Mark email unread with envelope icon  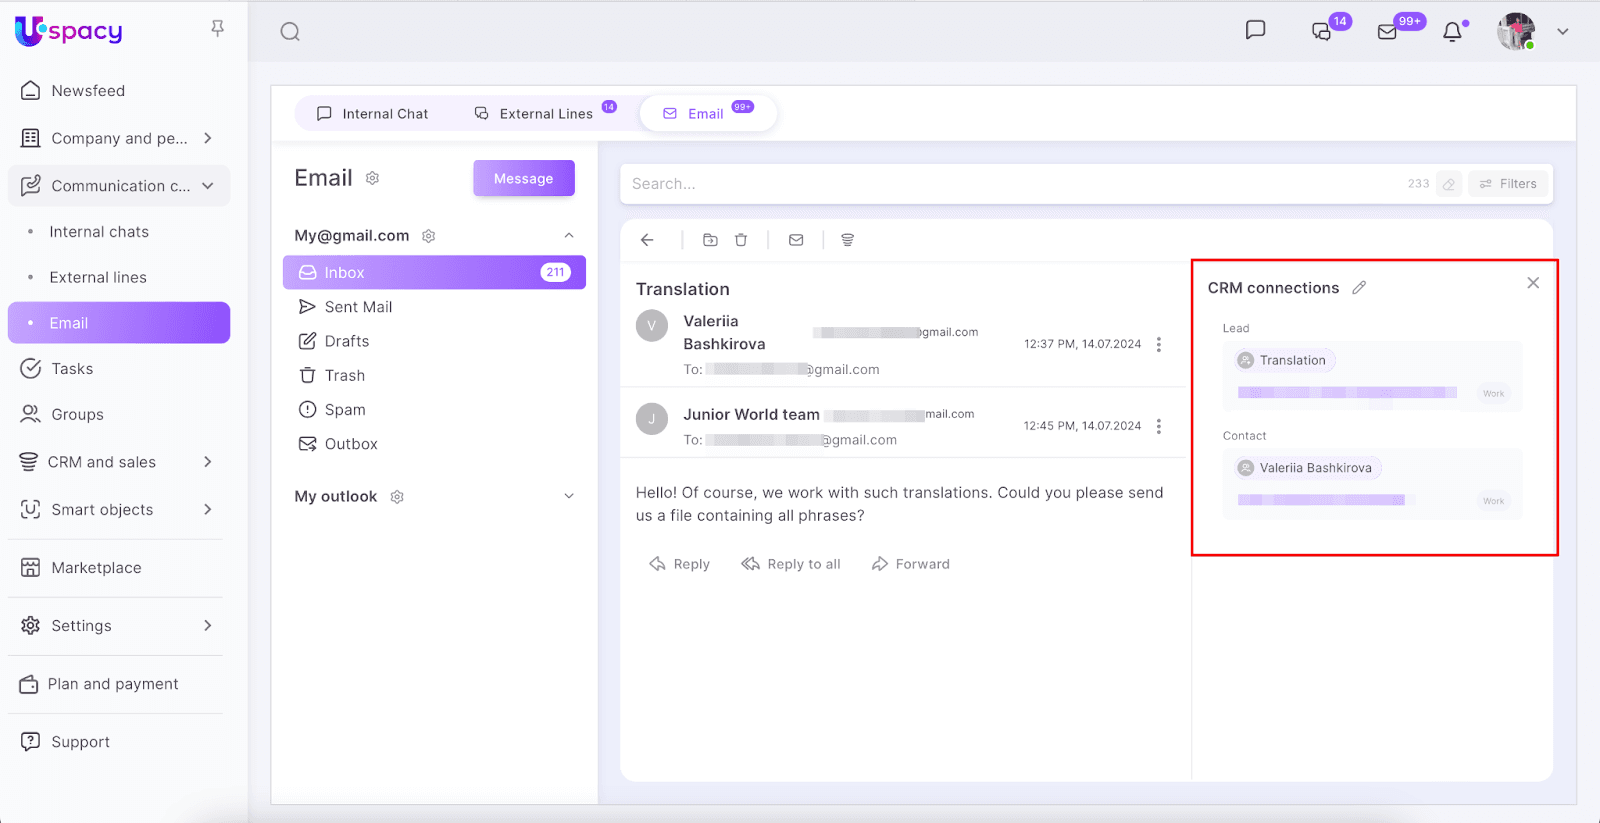click(x=796, y=240)
